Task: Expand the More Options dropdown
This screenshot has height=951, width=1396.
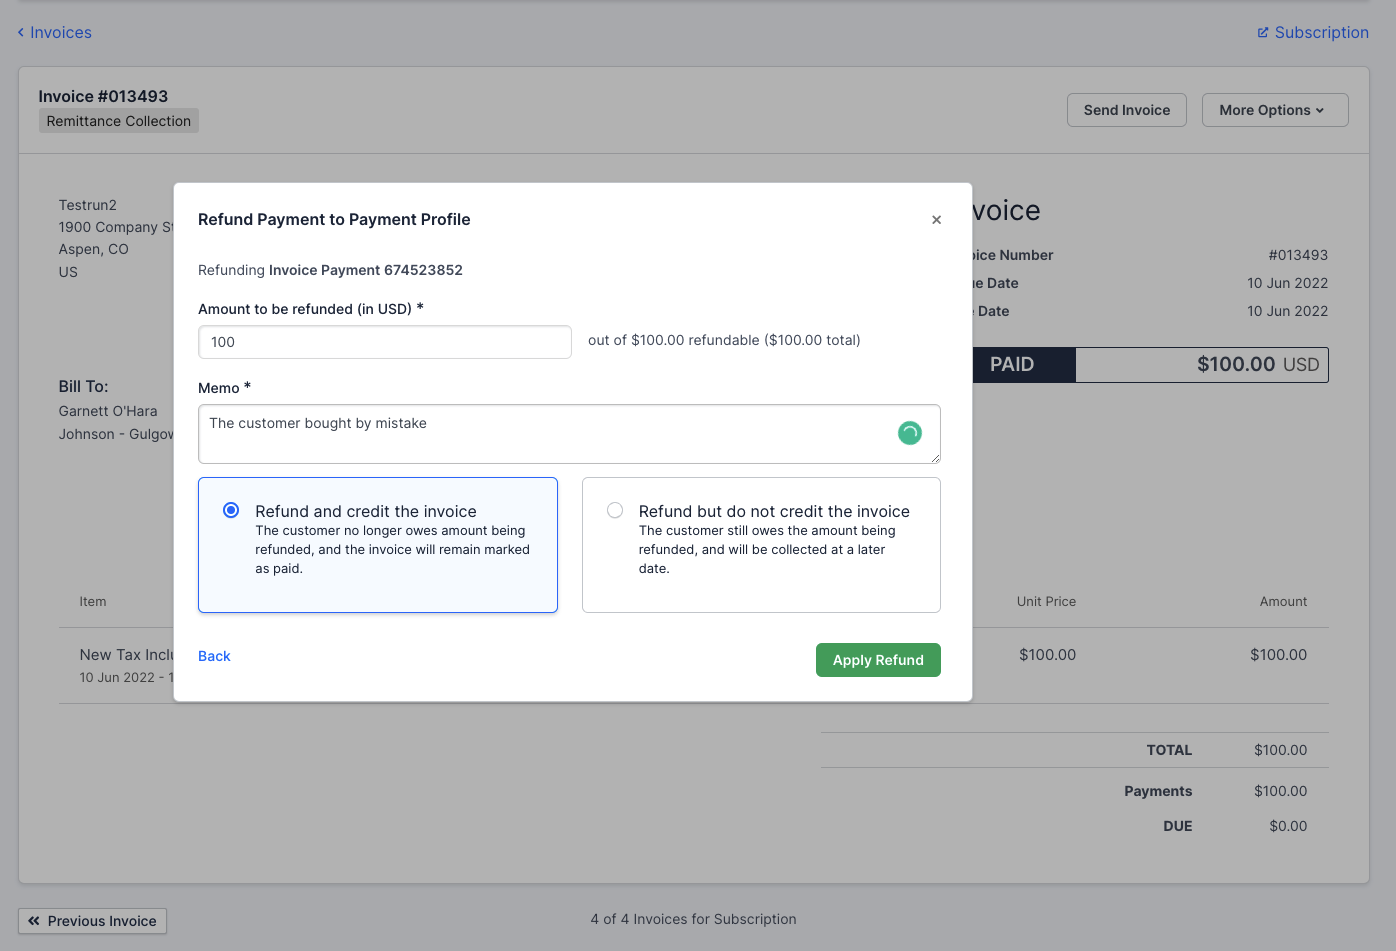Action: pos(1274,110)
